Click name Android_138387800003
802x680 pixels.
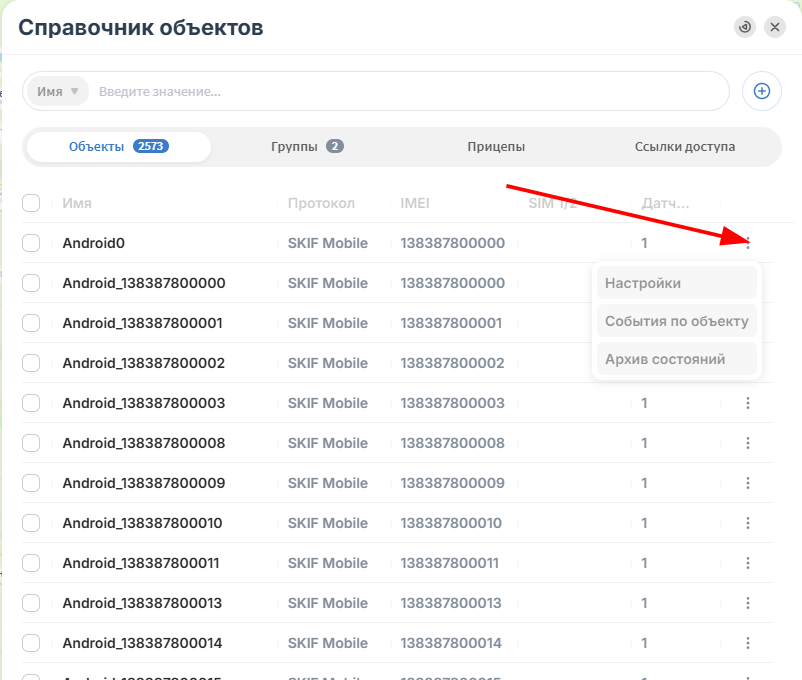point(144,403)
